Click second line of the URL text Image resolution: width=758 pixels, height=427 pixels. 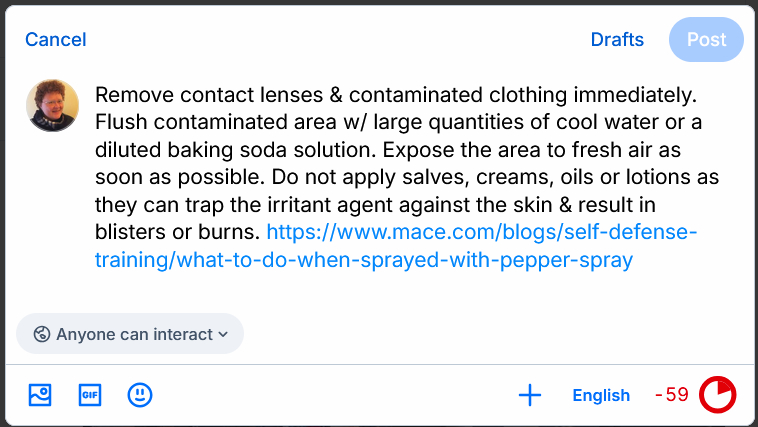[x=364, y=261]
